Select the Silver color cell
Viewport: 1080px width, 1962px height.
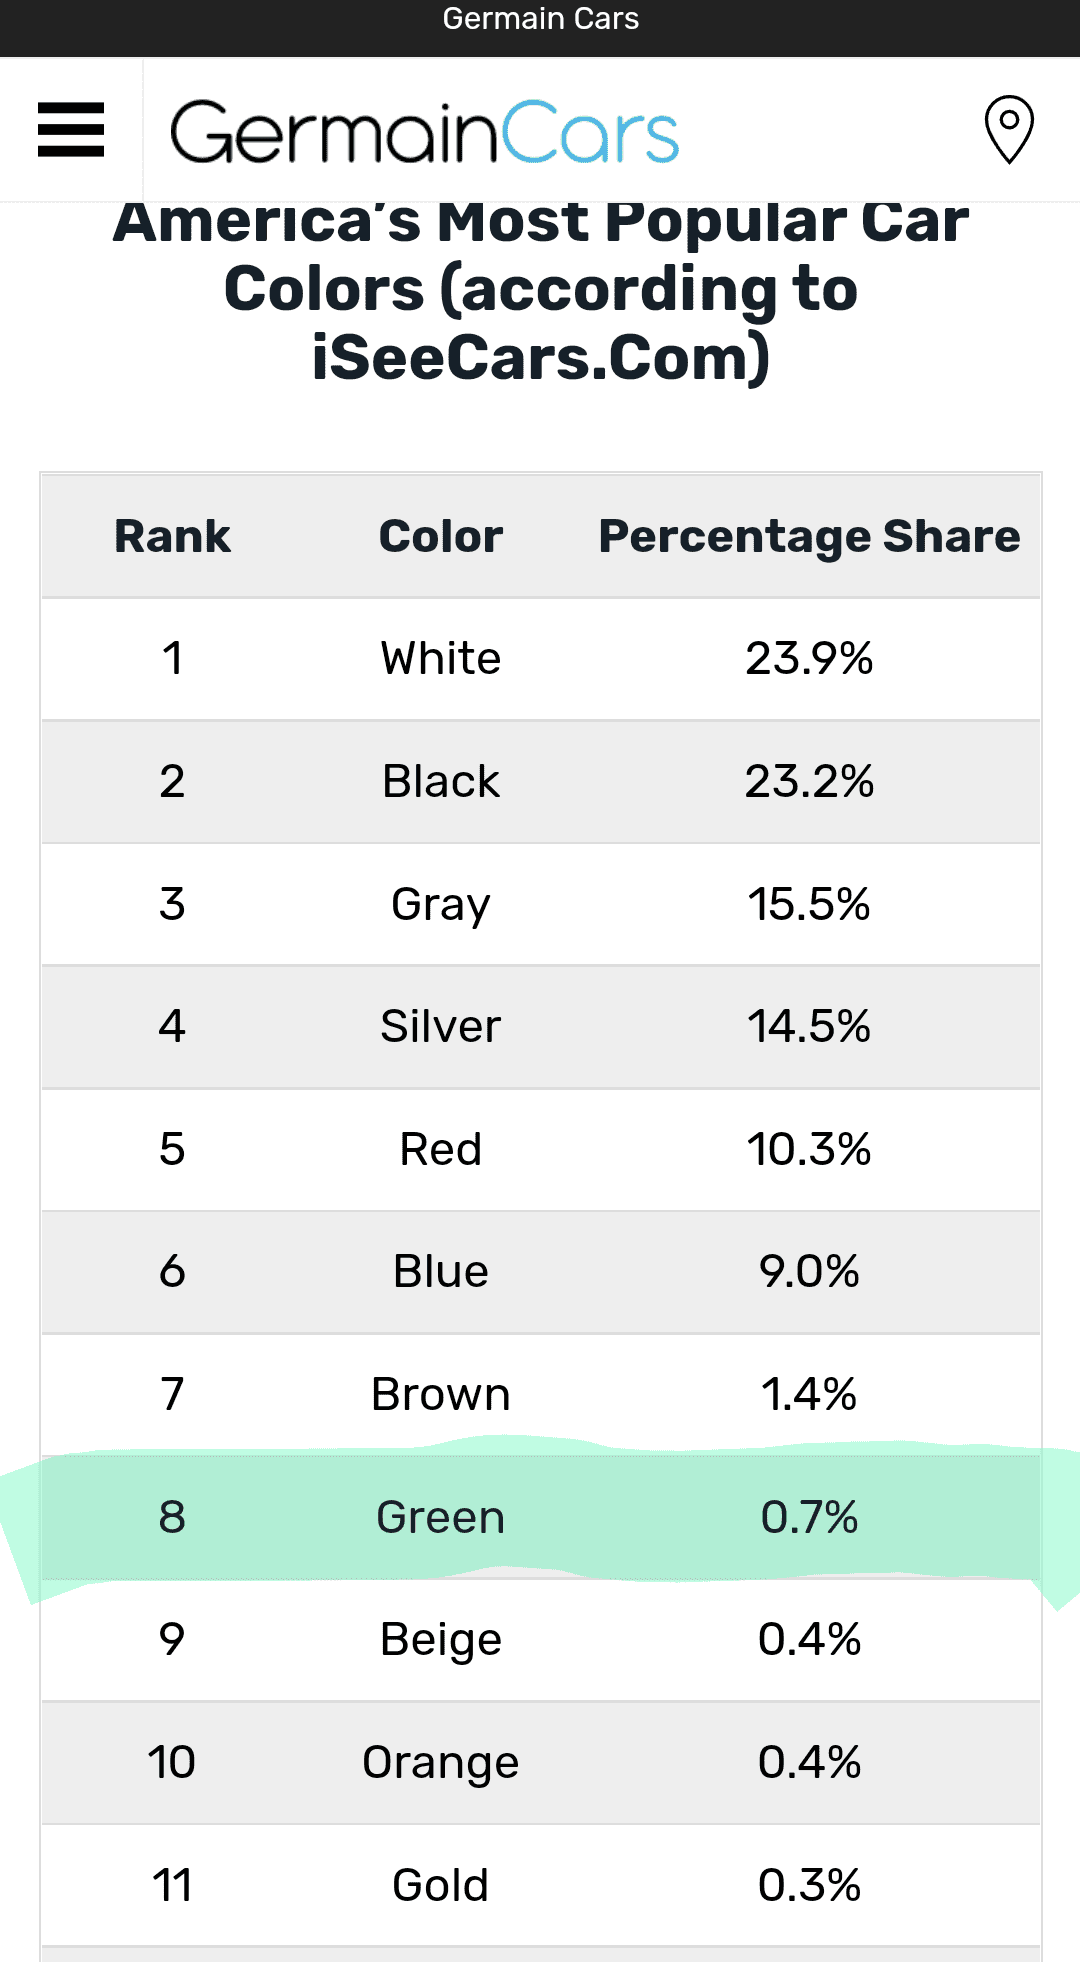pyautogui.click(x=441, y=1027)
